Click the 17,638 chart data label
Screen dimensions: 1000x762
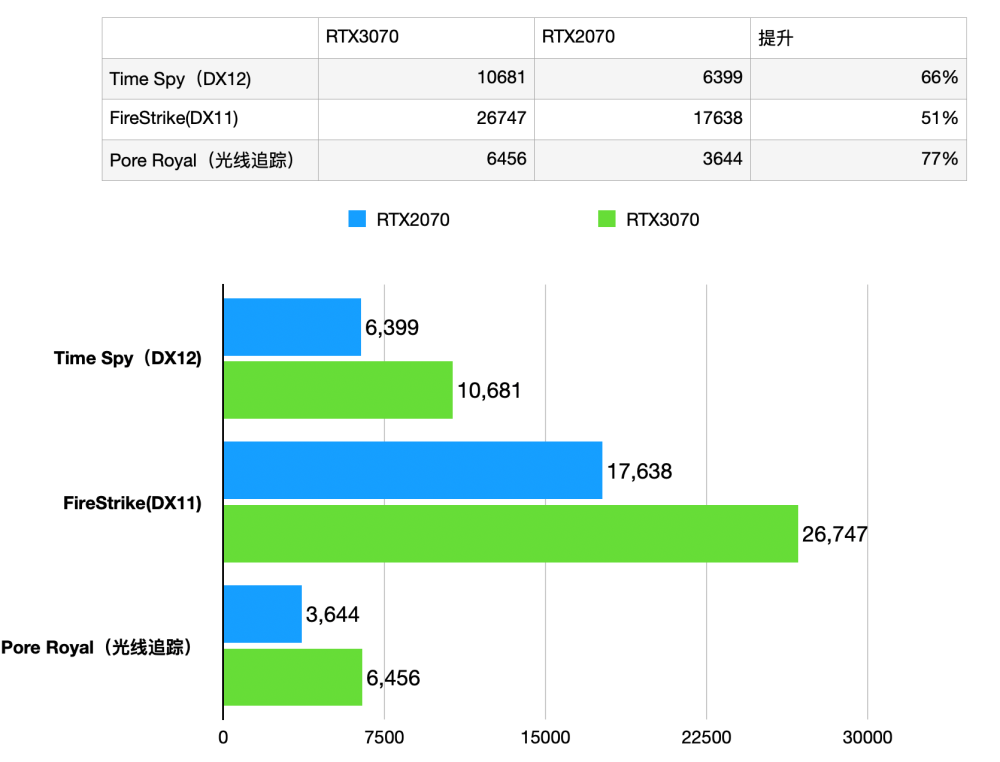click(x=639, y=471)
